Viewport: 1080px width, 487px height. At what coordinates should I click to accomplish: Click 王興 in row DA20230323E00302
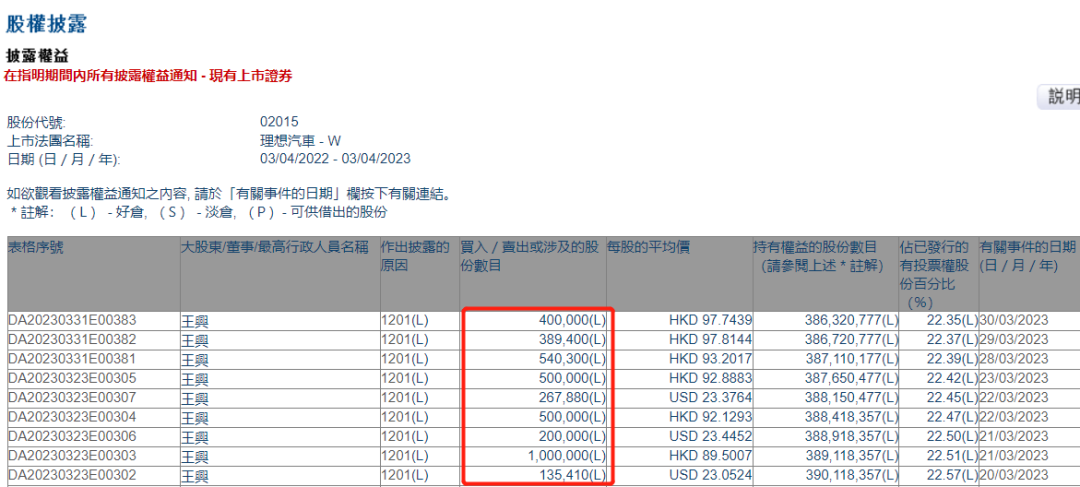coord(195,475)
